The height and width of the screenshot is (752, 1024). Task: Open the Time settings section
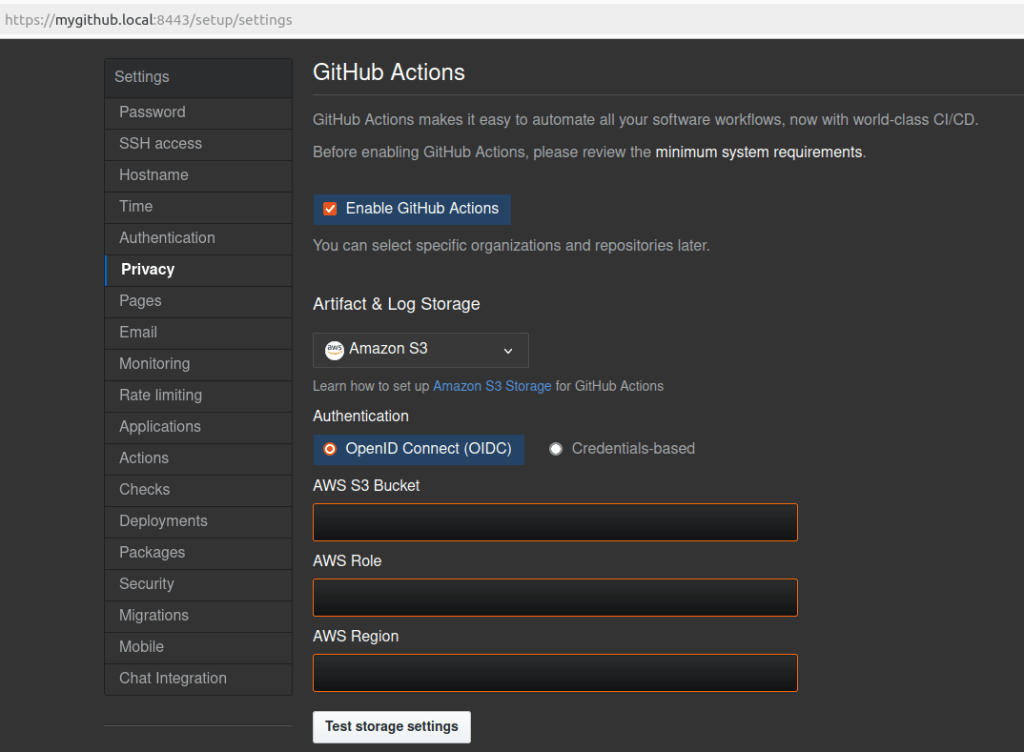click(199, 206)
